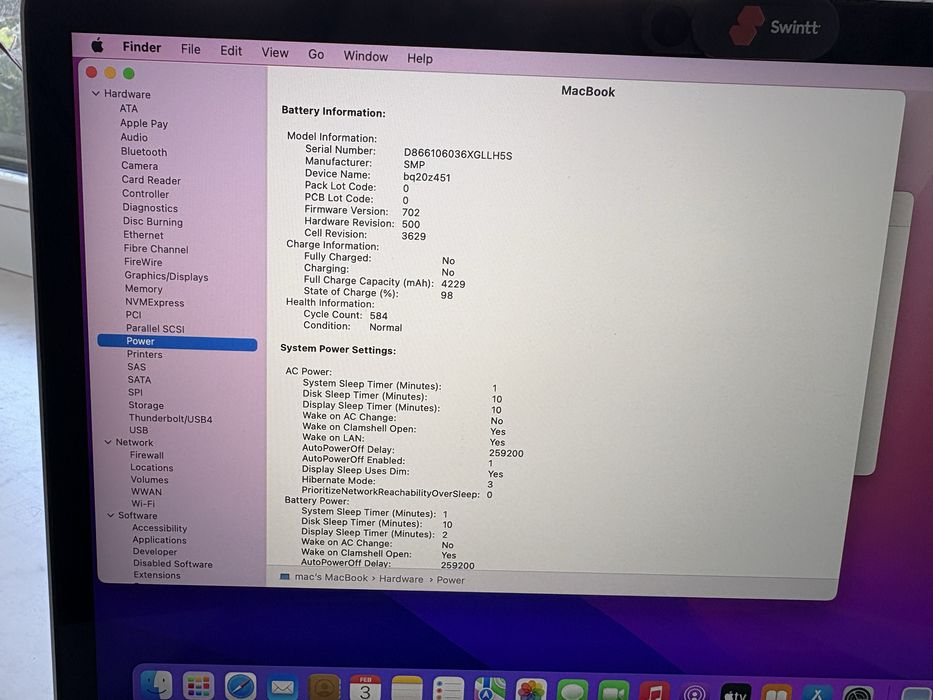The width and height of the screenshot is (933, 700).
Task: Select Thunderbolt/USB4 in sidebar
Action: [170, 418]
